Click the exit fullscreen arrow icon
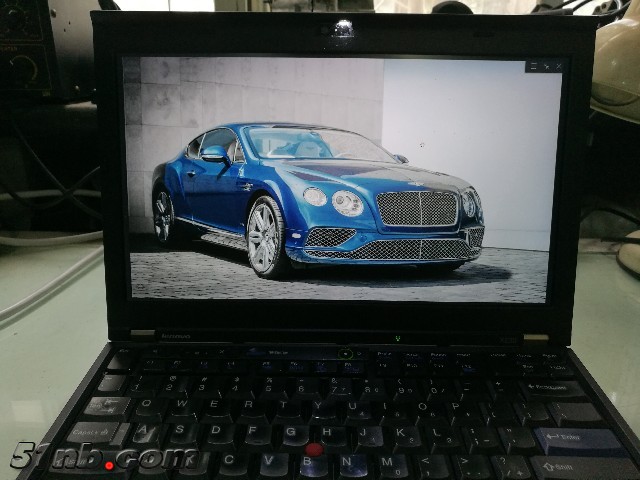 pyautogui.click(x=546, y=66)
